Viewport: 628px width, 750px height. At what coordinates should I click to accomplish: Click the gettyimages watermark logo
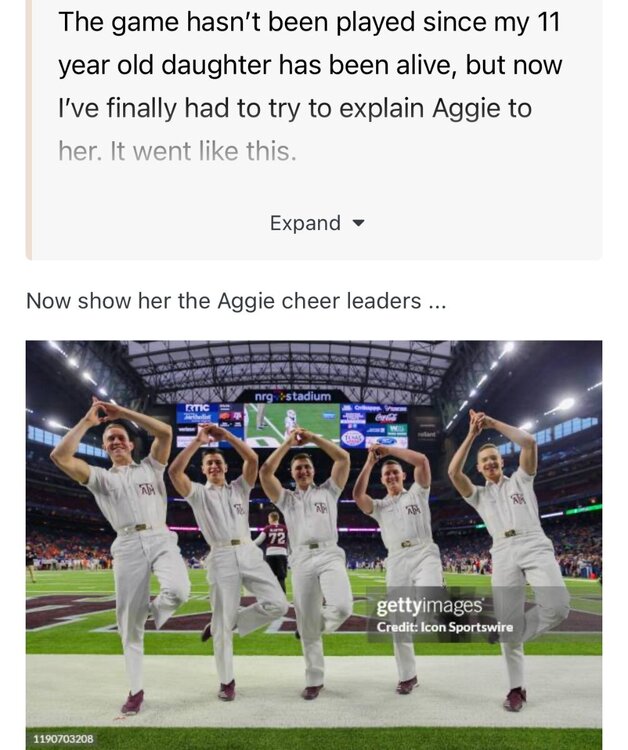(430, 606)
